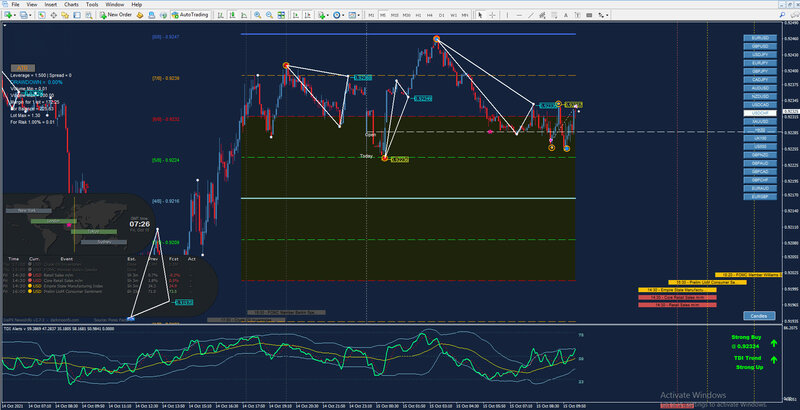Click the Core Retail Sales event bar
The image size is (800, 410).
(677, 297)
